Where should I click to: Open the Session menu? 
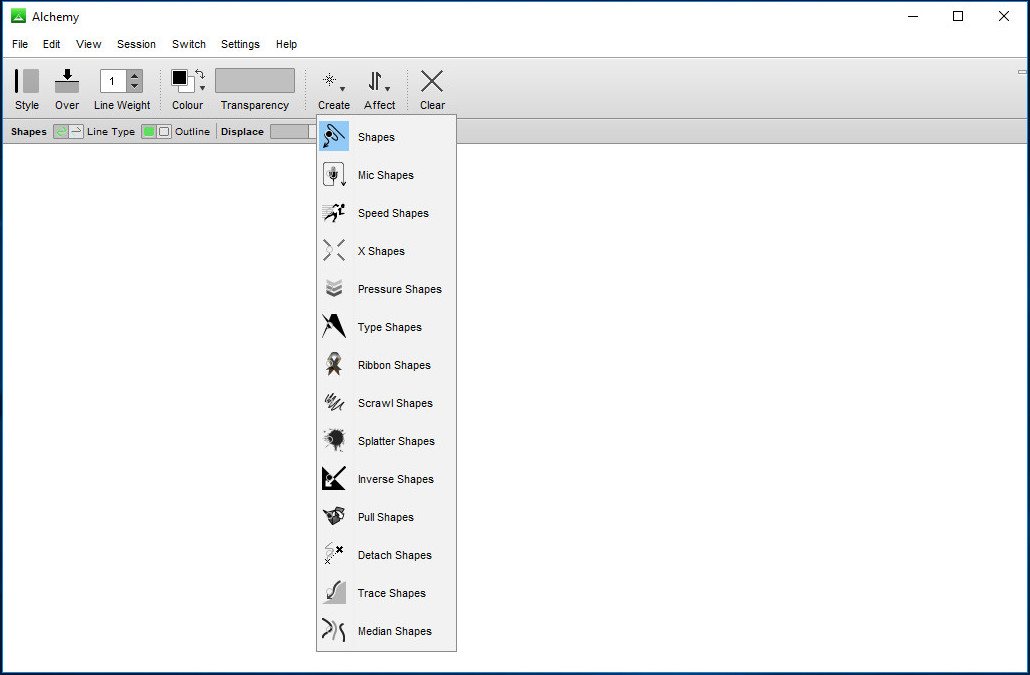tap(136, 44)
